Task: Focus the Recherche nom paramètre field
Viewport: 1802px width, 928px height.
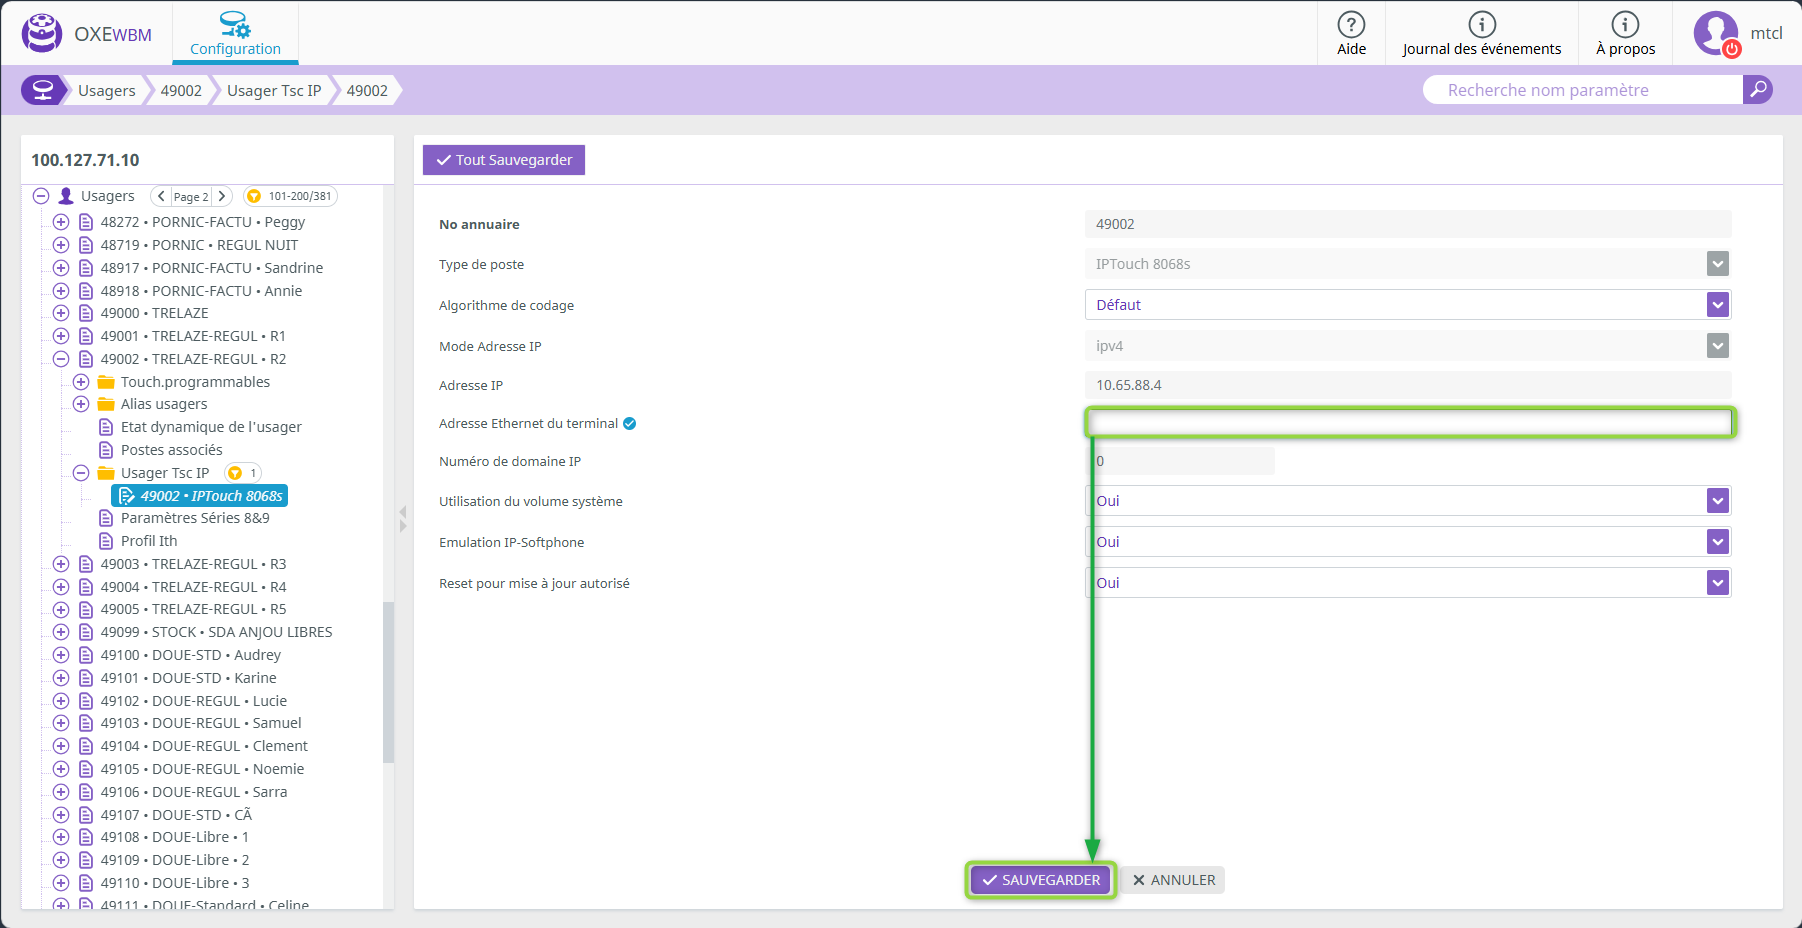Action: coord(1583,90)
